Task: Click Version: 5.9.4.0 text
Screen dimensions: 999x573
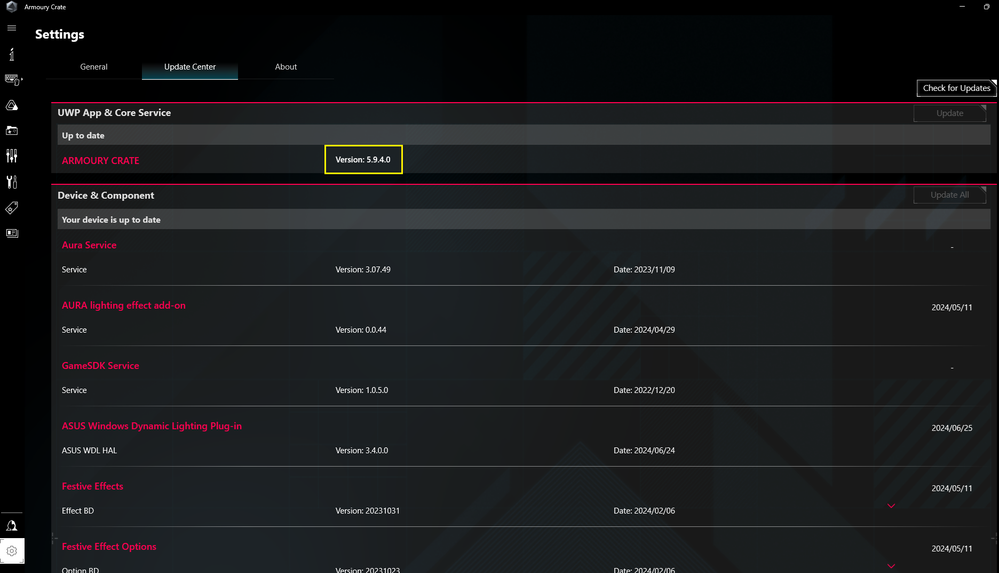Action: (x=363, y=159)
